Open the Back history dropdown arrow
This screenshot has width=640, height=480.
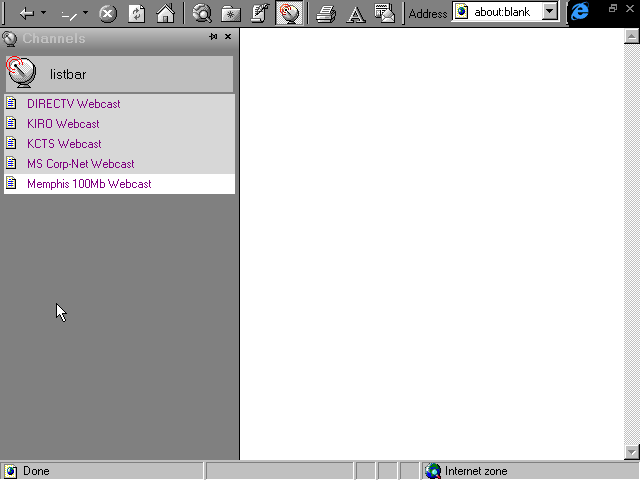[x=43, y=13]
